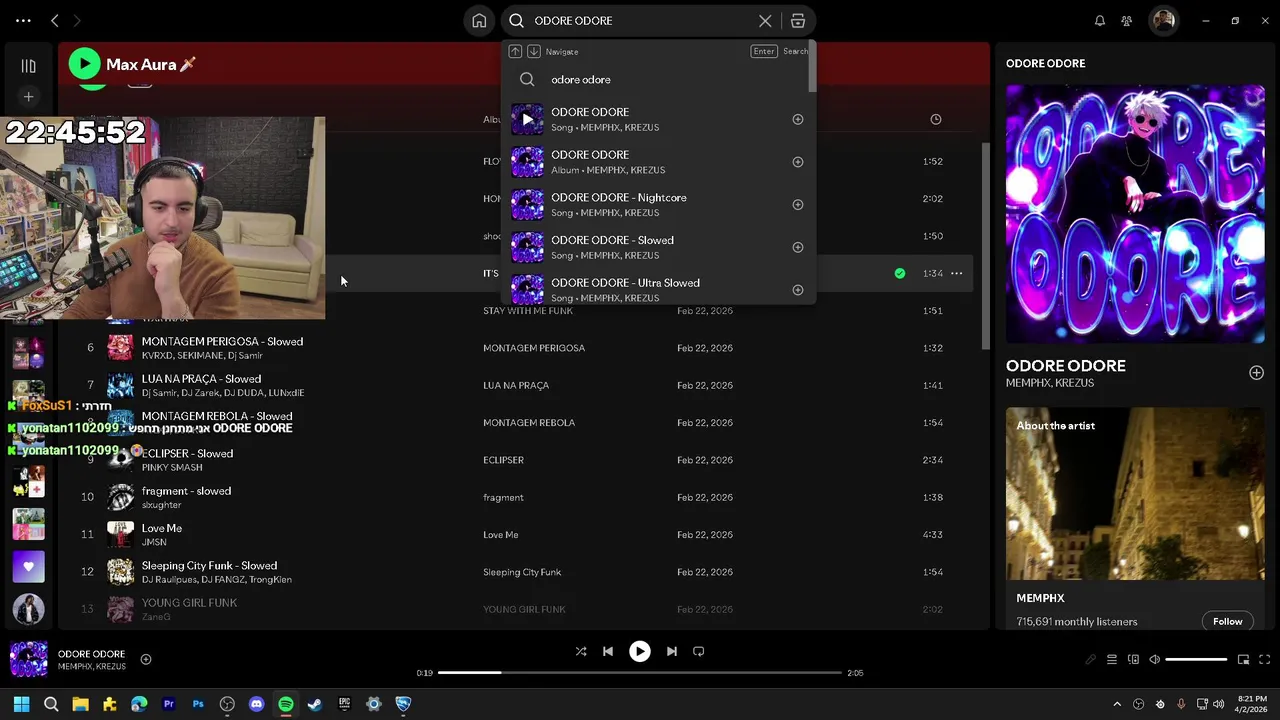Add ODORE ODORE Ultra Slowed to library

[798, 290]
